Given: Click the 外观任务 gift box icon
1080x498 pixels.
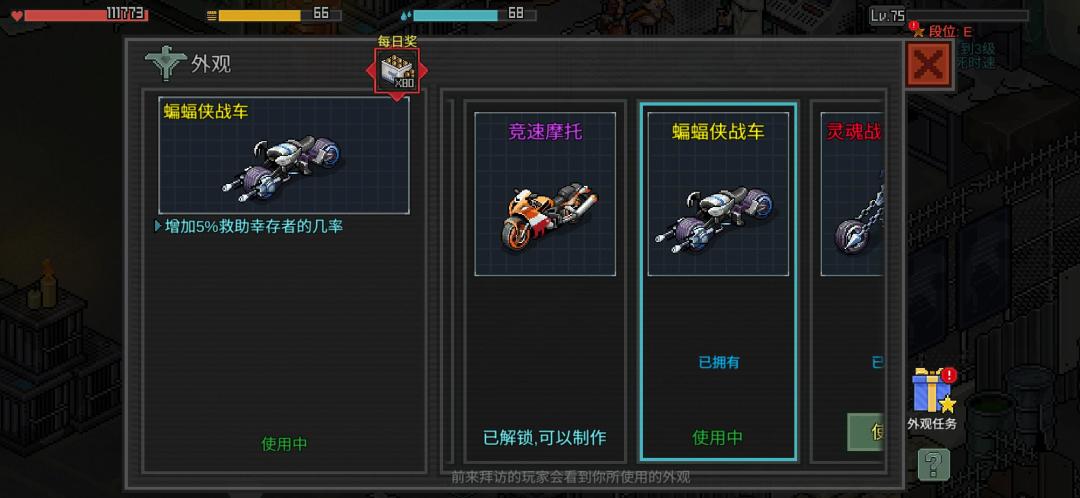Looking at the screenshot, I should (932, 390).
